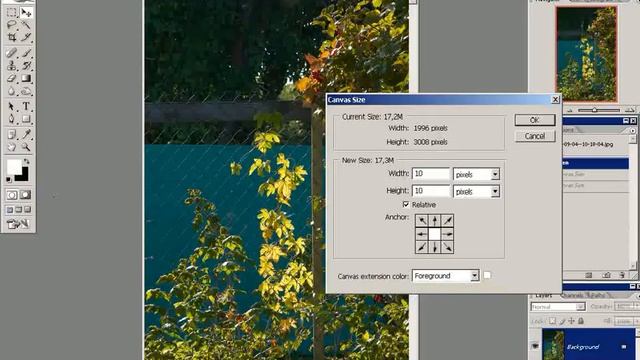Select the Path Selection tool
Screen dimensions: 640x360
(x=12, y=106)
